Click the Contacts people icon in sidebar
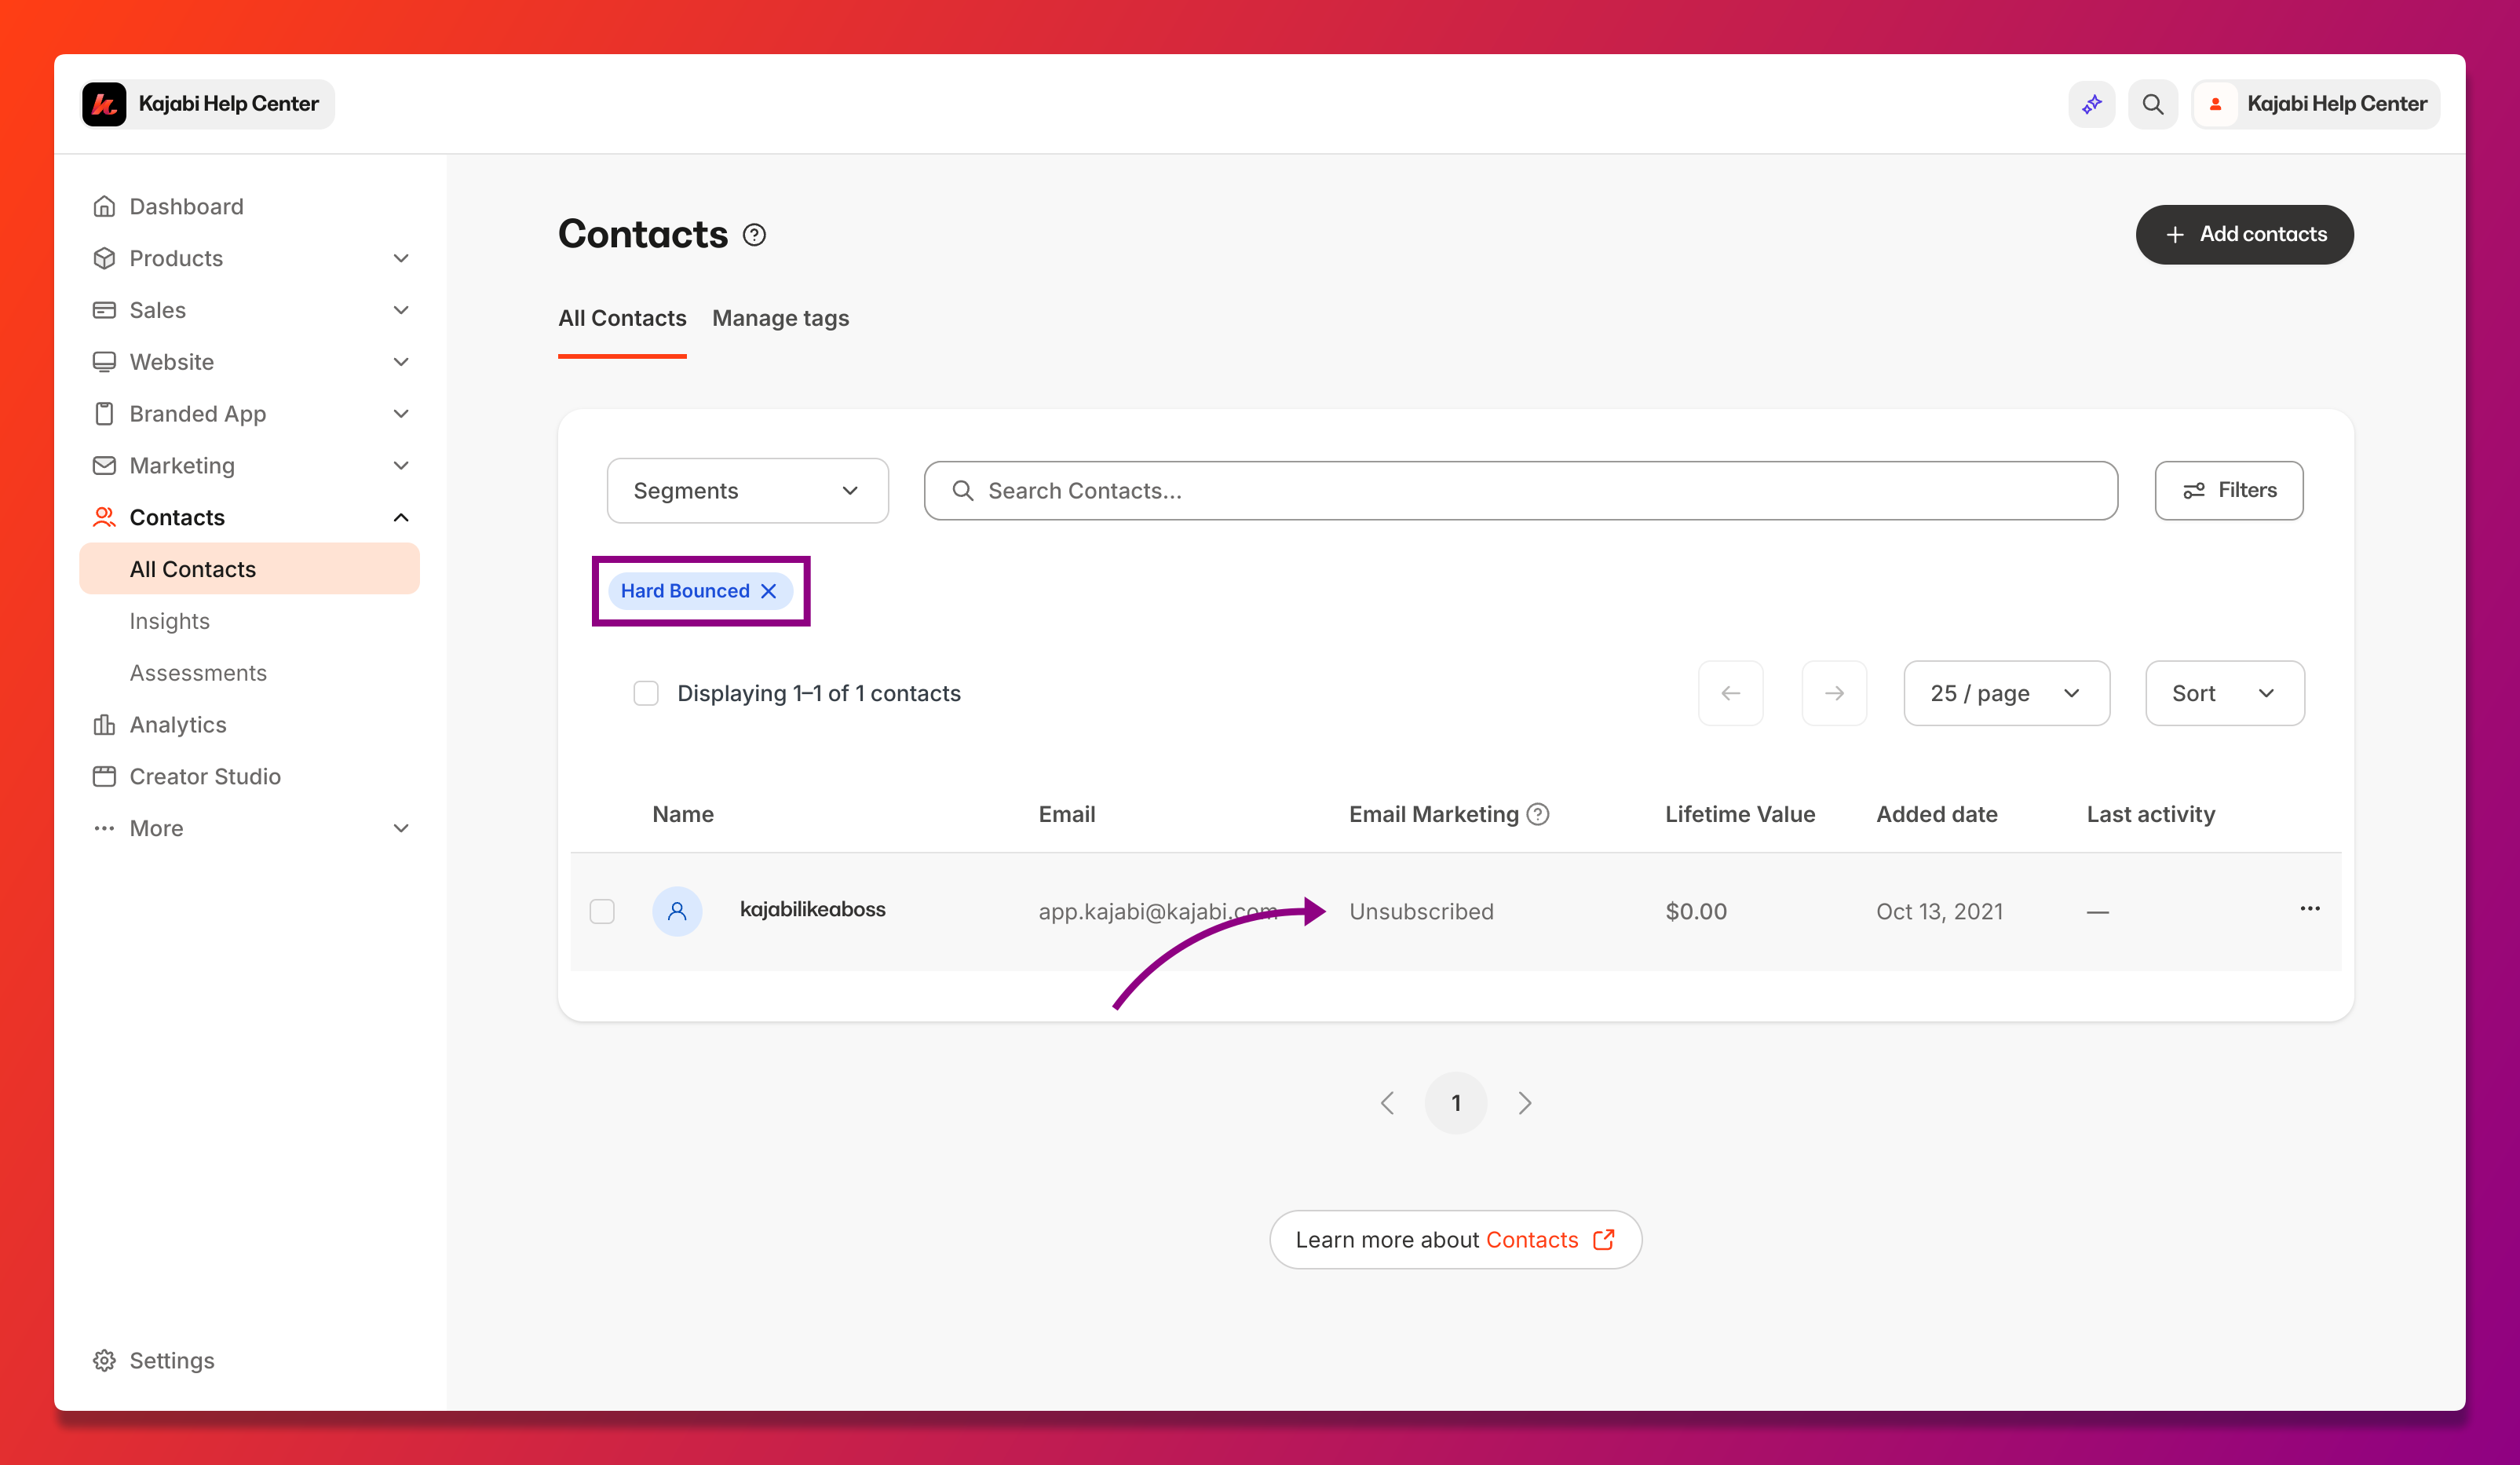 tap(104, 517)
